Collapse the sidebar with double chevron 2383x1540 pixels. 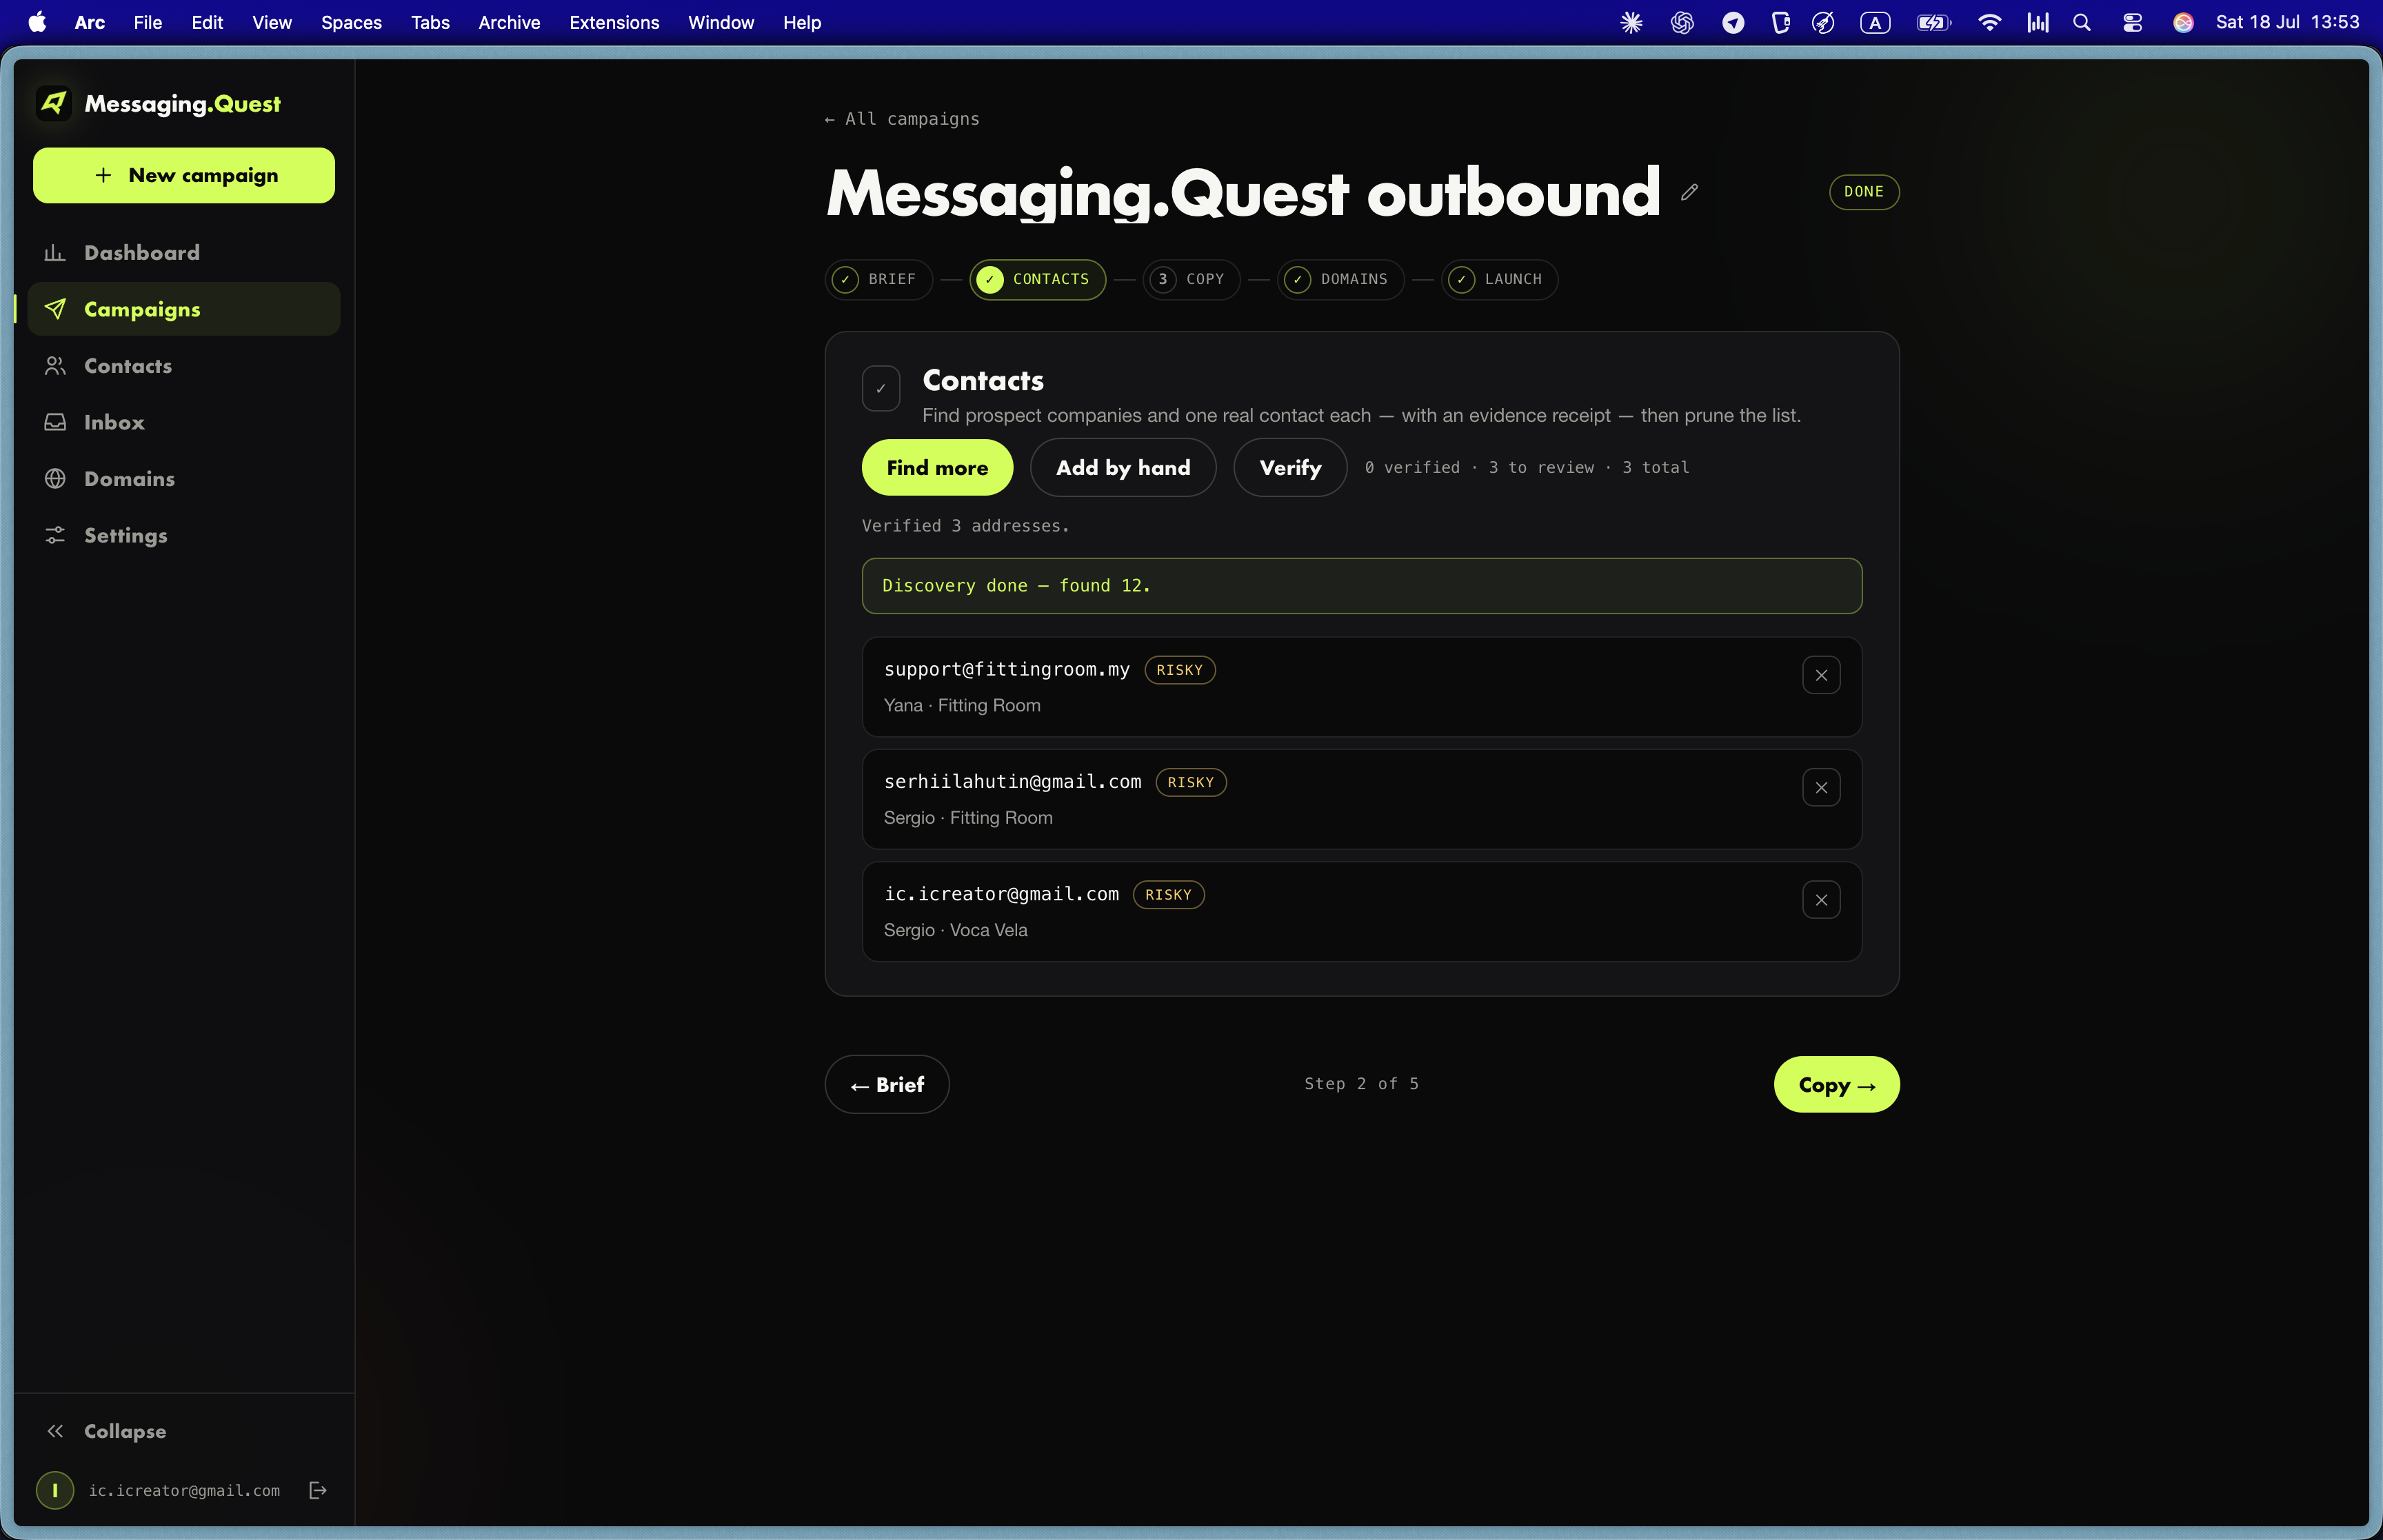pyautogui.click(x=55, y=1431)
